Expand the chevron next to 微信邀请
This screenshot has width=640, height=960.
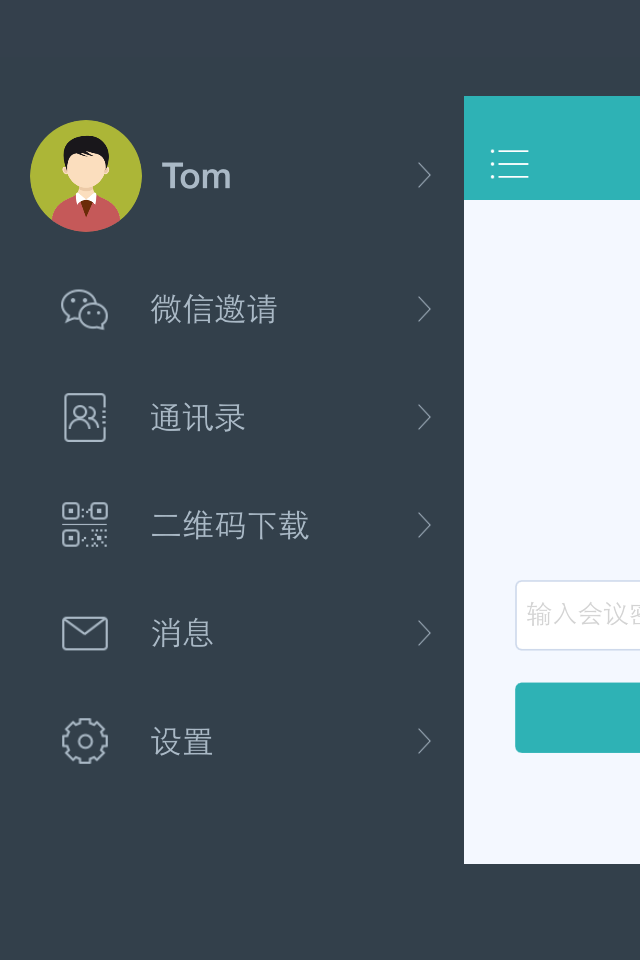pyautogui.click(x=424, y=309)
